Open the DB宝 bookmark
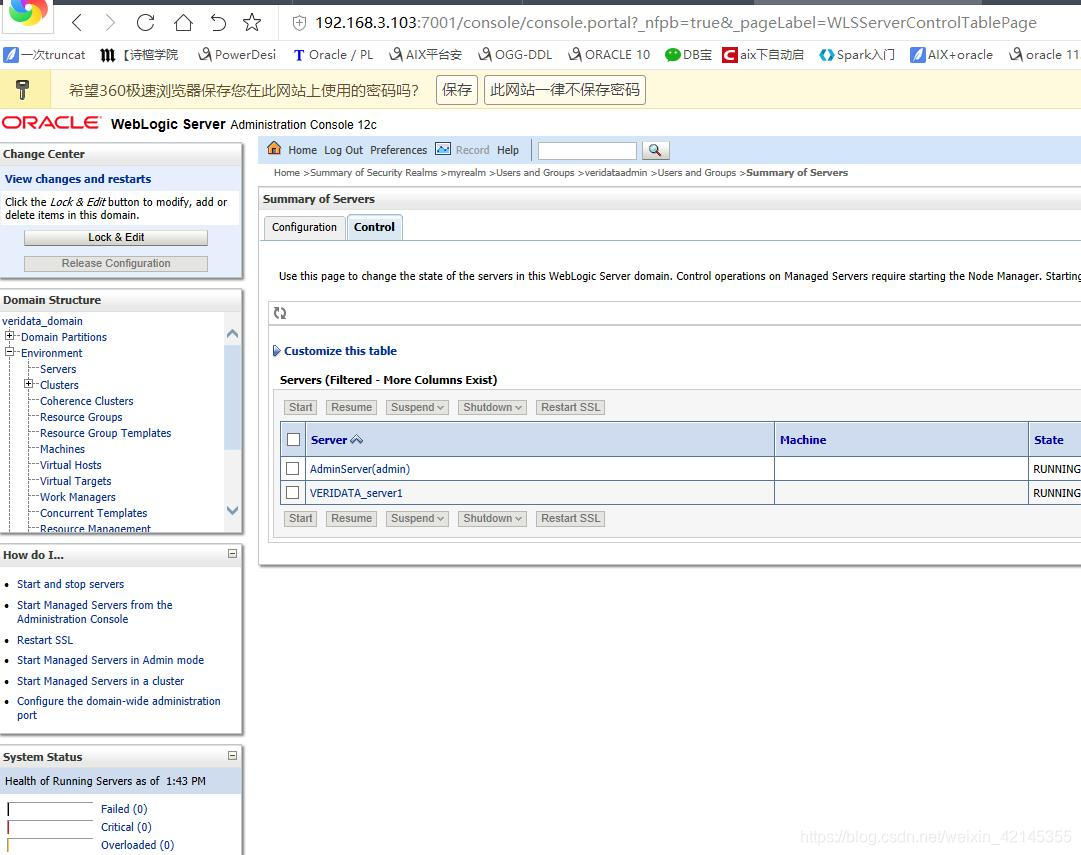 [x=688, y=55]
